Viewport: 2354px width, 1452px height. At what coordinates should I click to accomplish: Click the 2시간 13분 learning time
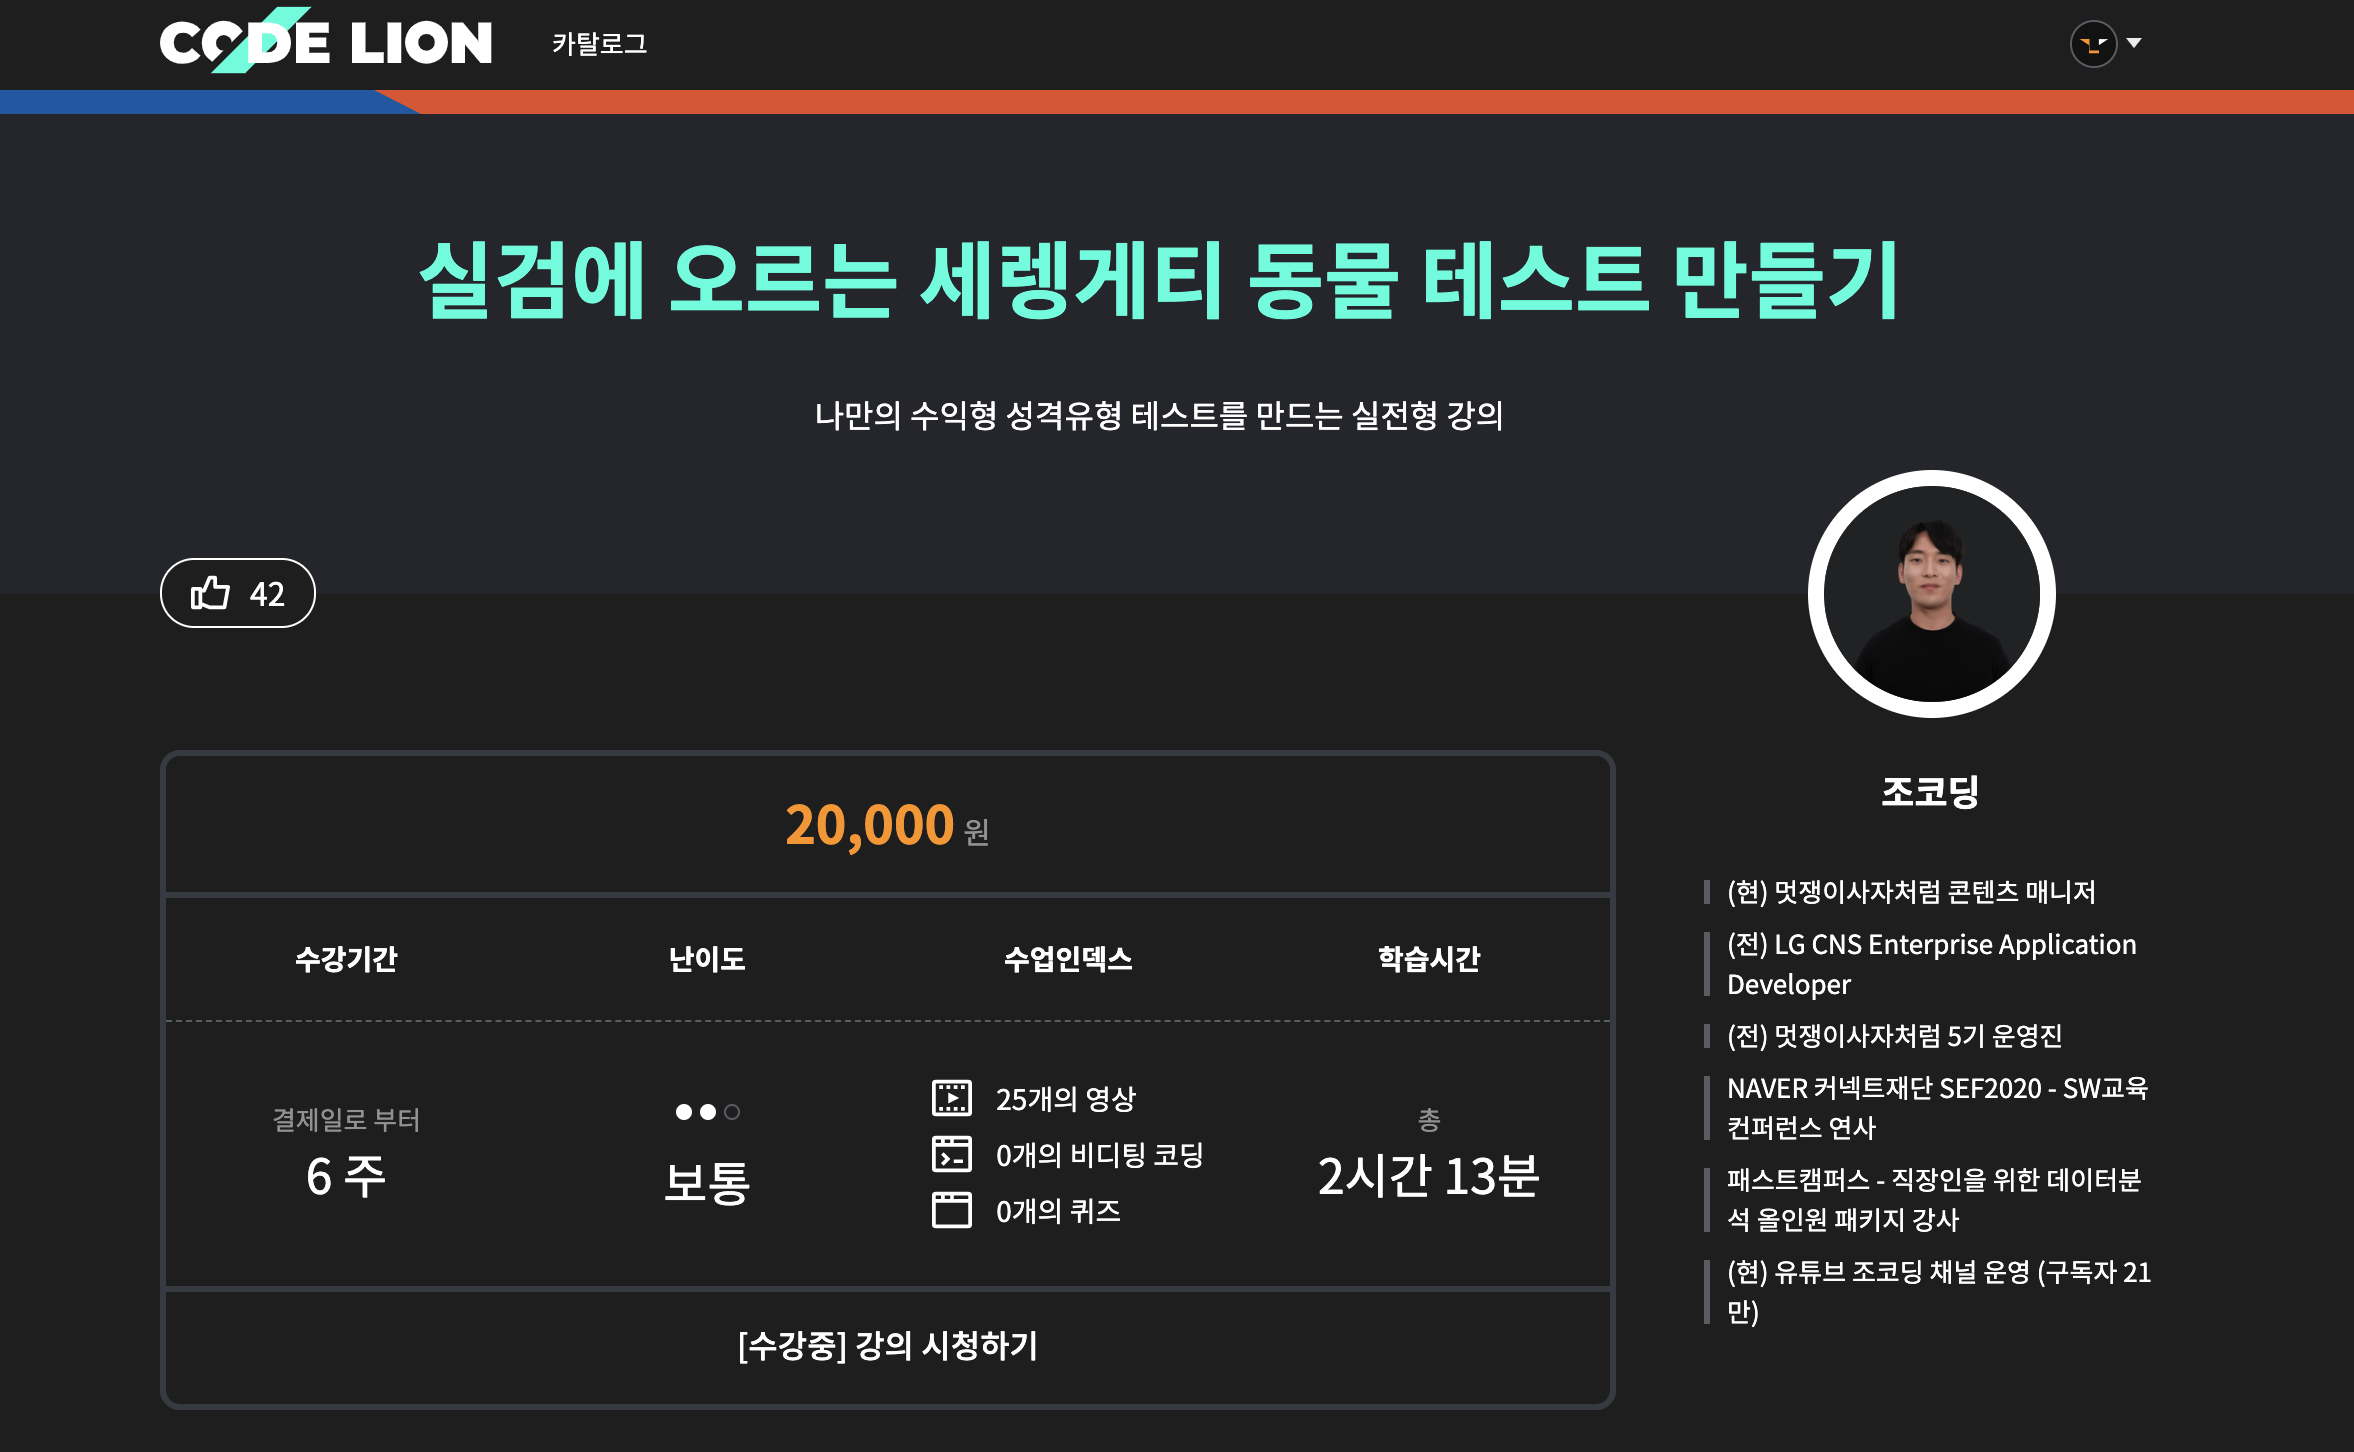point(1428,1176)
